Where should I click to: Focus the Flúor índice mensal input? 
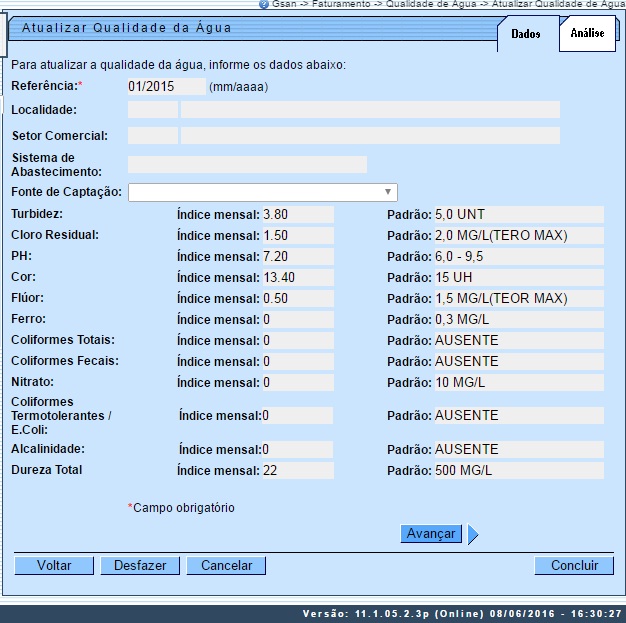pyautogui.click(x=297, y=298)
